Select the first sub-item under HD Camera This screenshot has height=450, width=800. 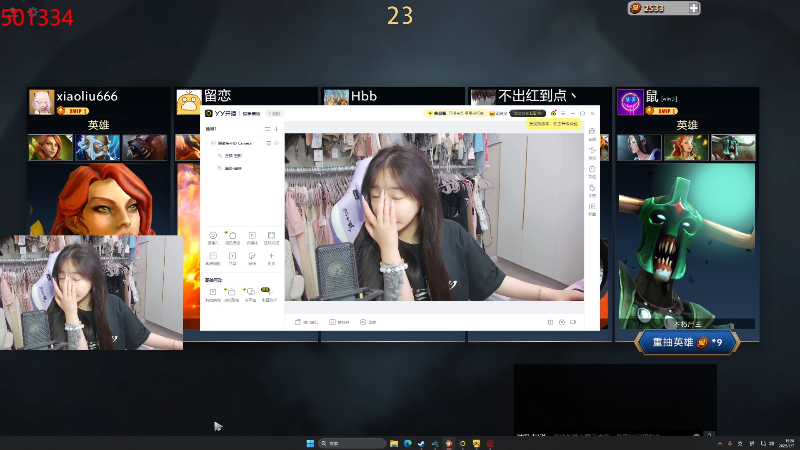tap(230, 156)
